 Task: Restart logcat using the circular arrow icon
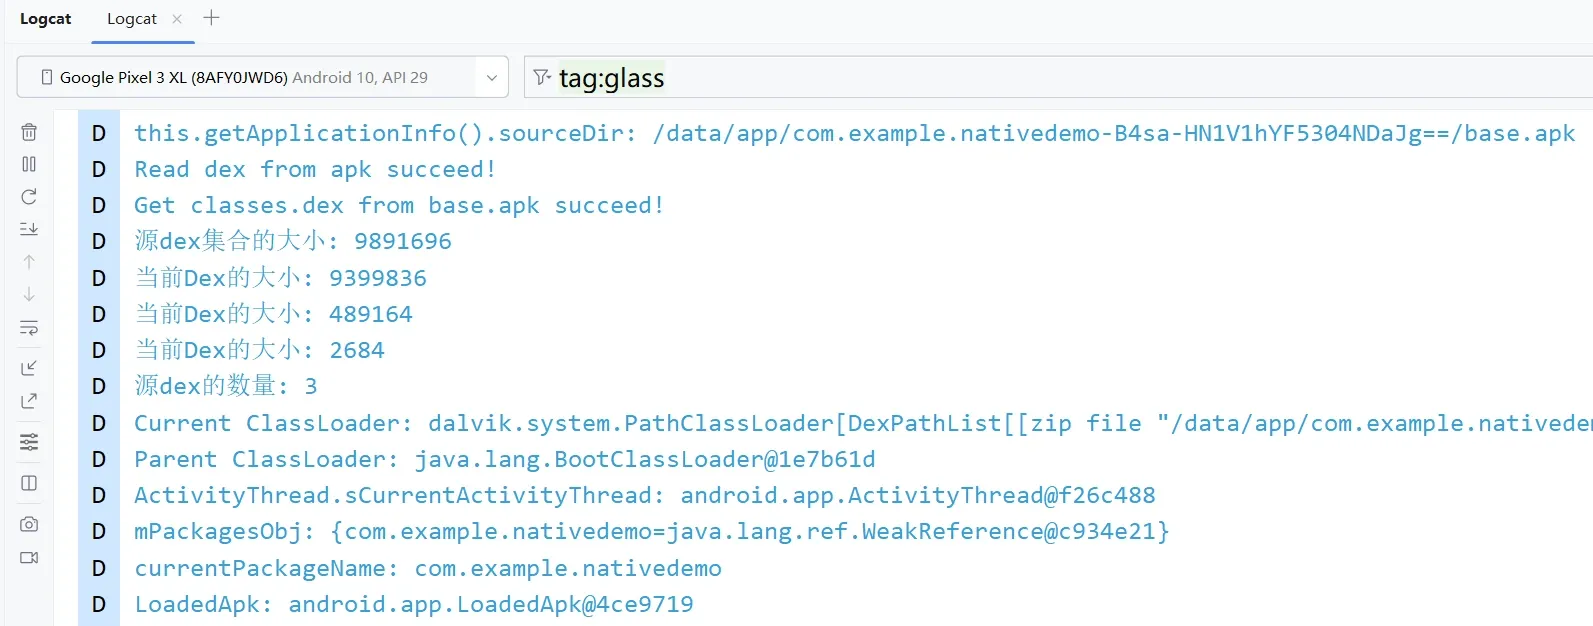click(29, 197)
